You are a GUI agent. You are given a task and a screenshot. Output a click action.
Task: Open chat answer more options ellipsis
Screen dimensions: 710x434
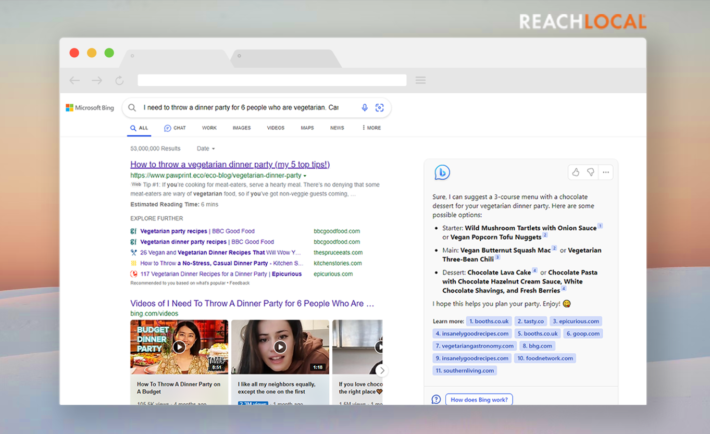606,172
